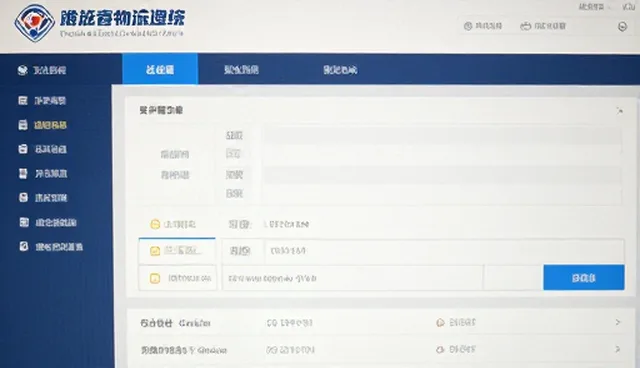Image resolution: width=640 pixels, height=368 pixels.
Task: Open the sixth sidebar menu item icon
Action: pyautogui.click(x=24, y=222)
